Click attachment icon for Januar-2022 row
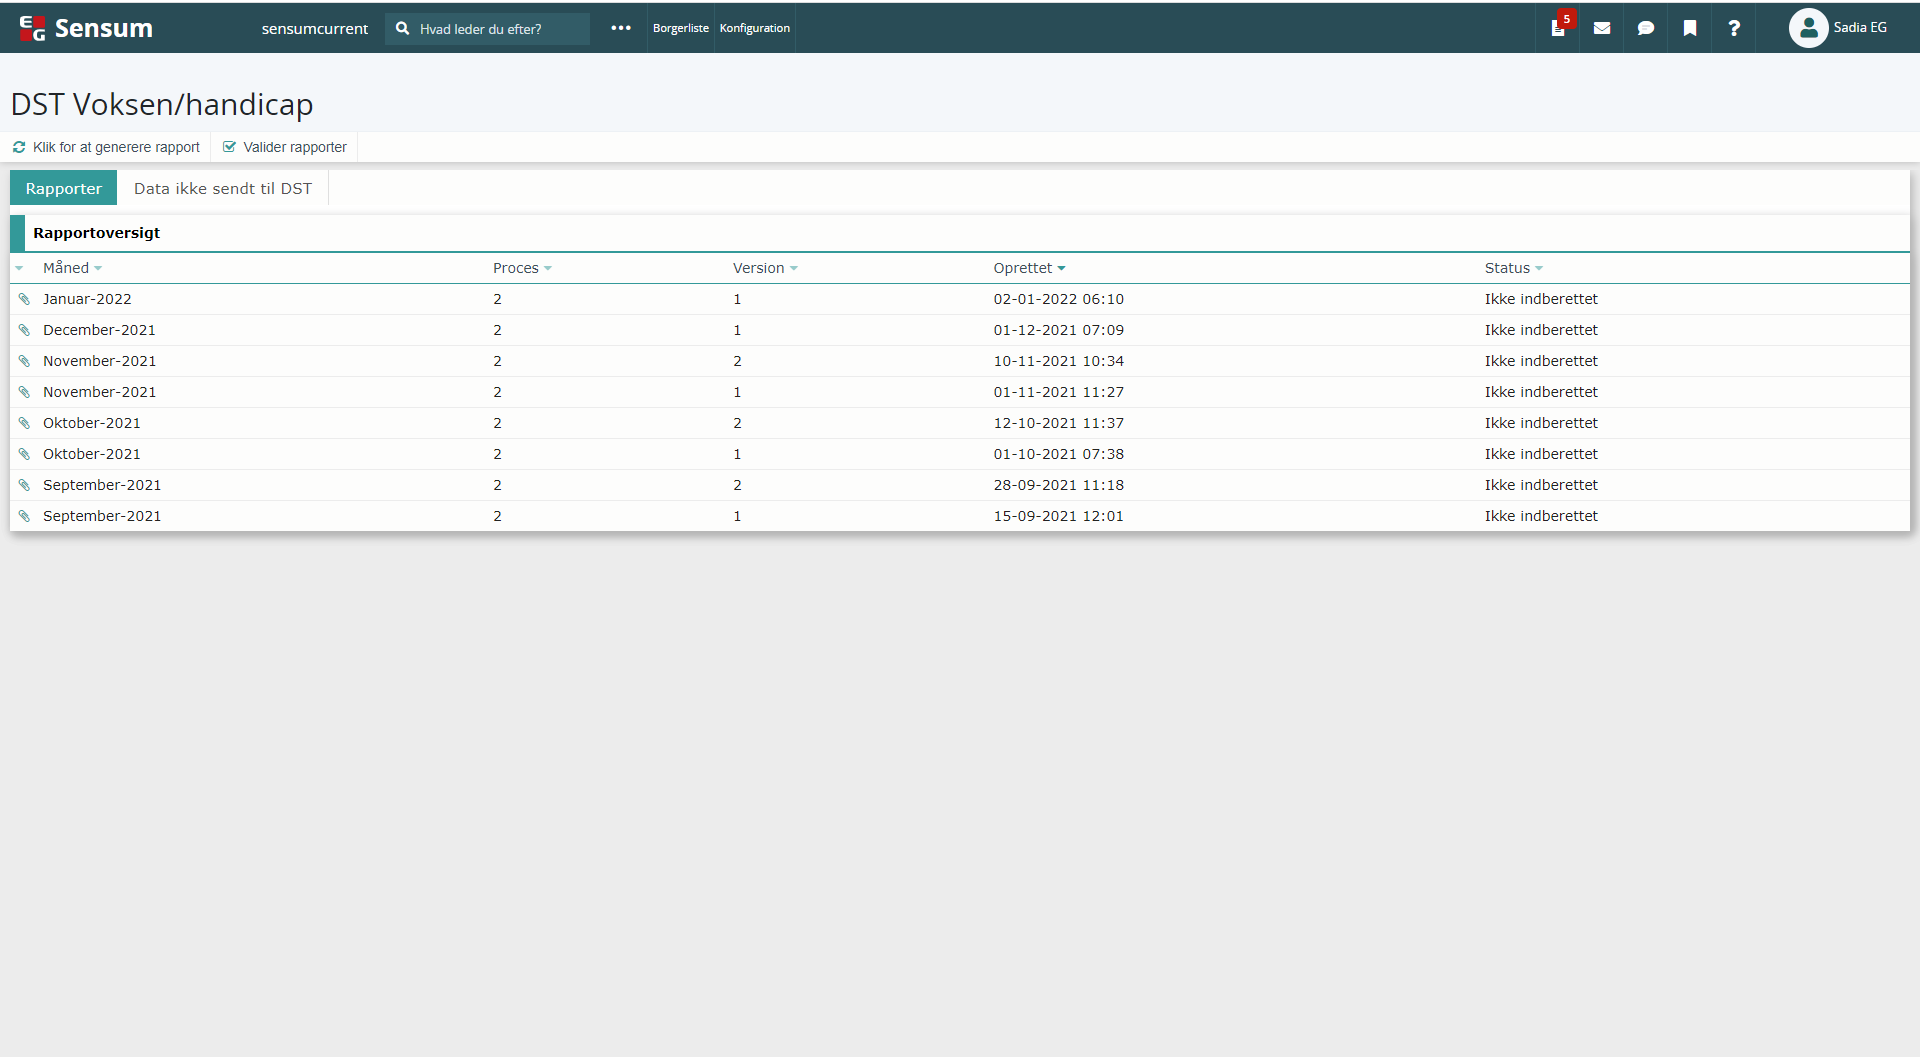Viewport: 1920px width, 1057px height. [x=25, y=299]
